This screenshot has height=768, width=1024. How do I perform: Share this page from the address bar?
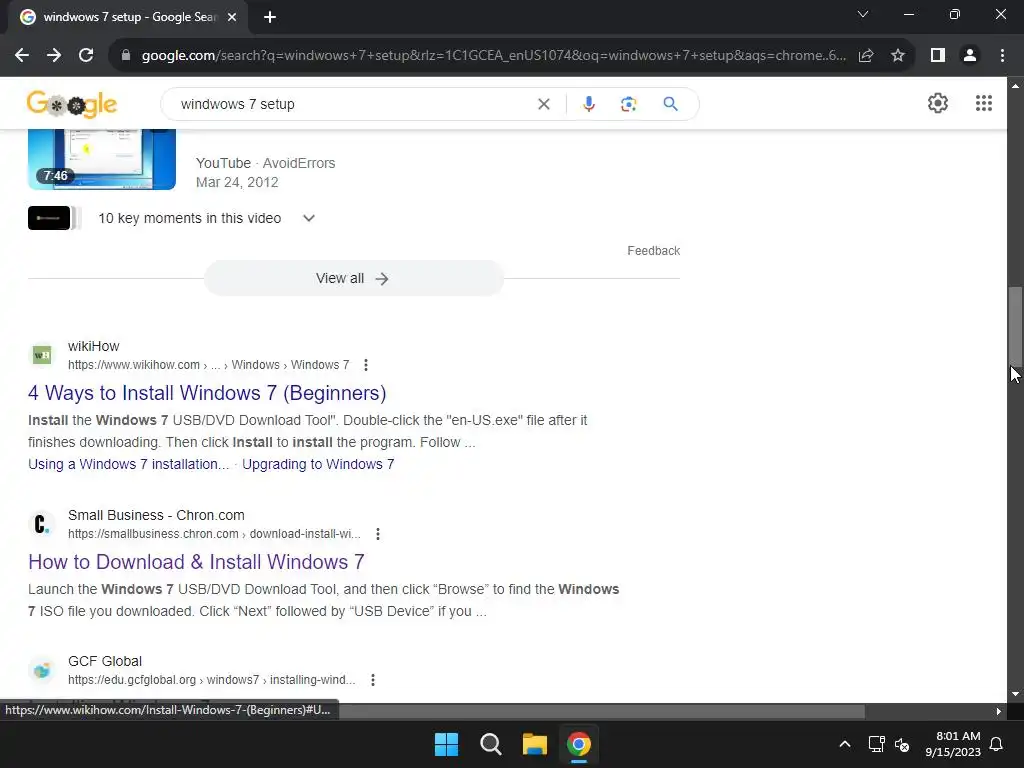pyautogui.click(x=866, y=56)
